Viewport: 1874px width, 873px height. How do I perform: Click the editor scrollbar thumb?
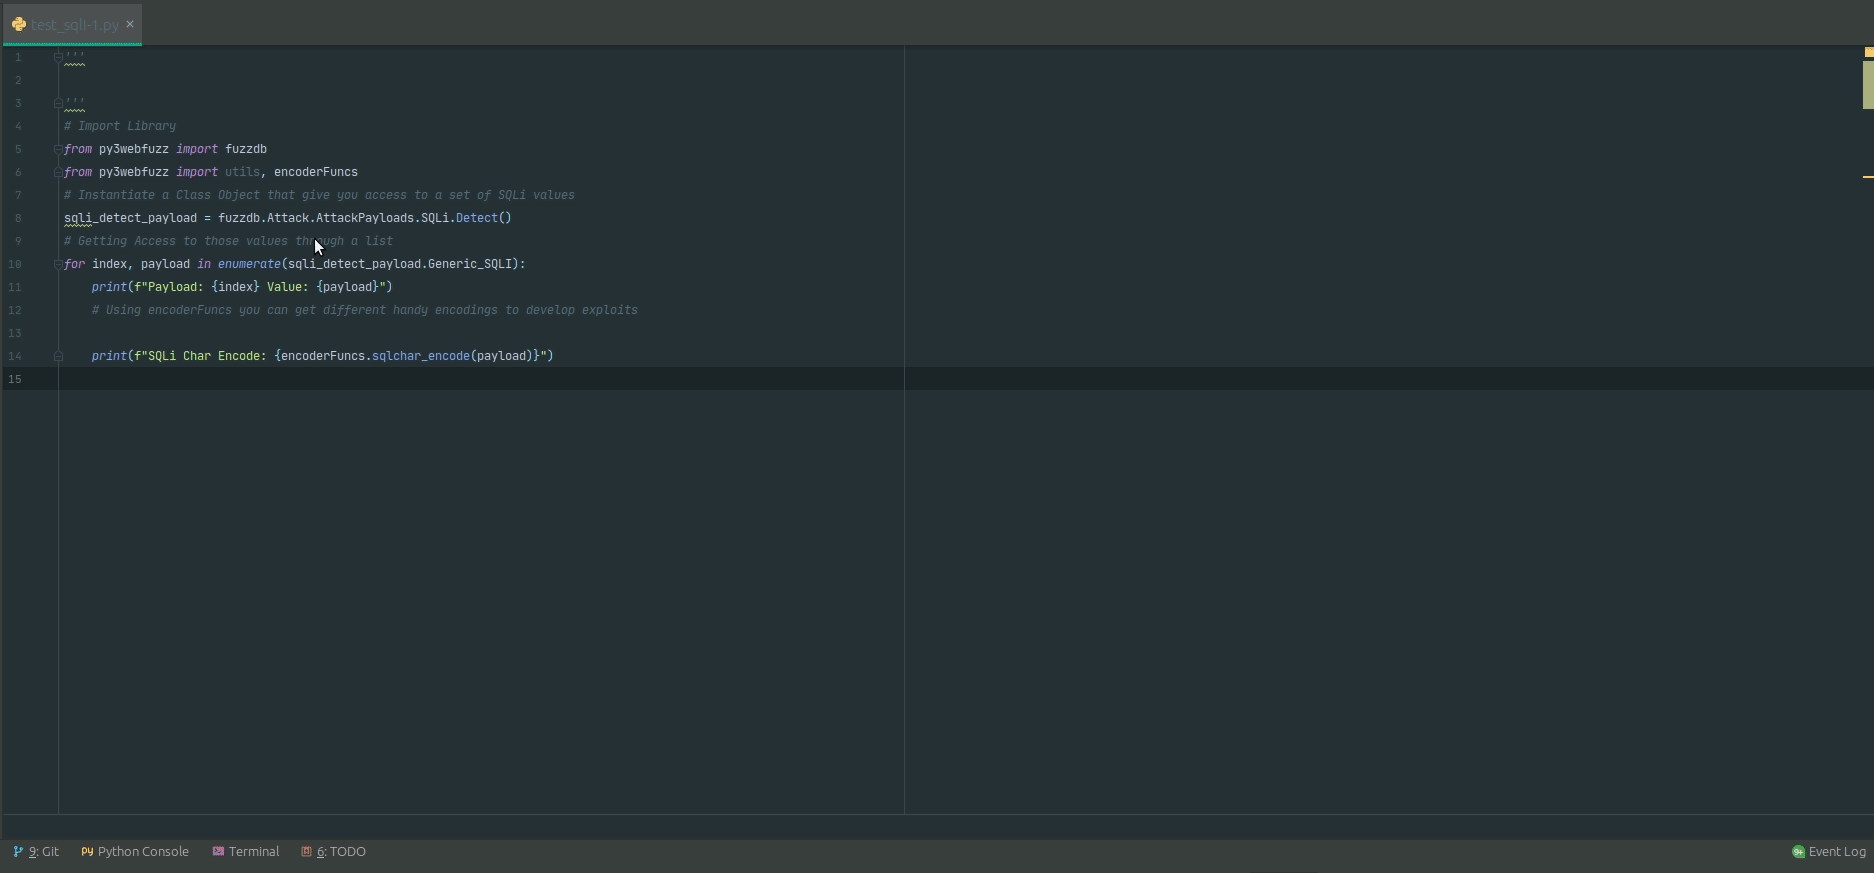pos(1868,85)
